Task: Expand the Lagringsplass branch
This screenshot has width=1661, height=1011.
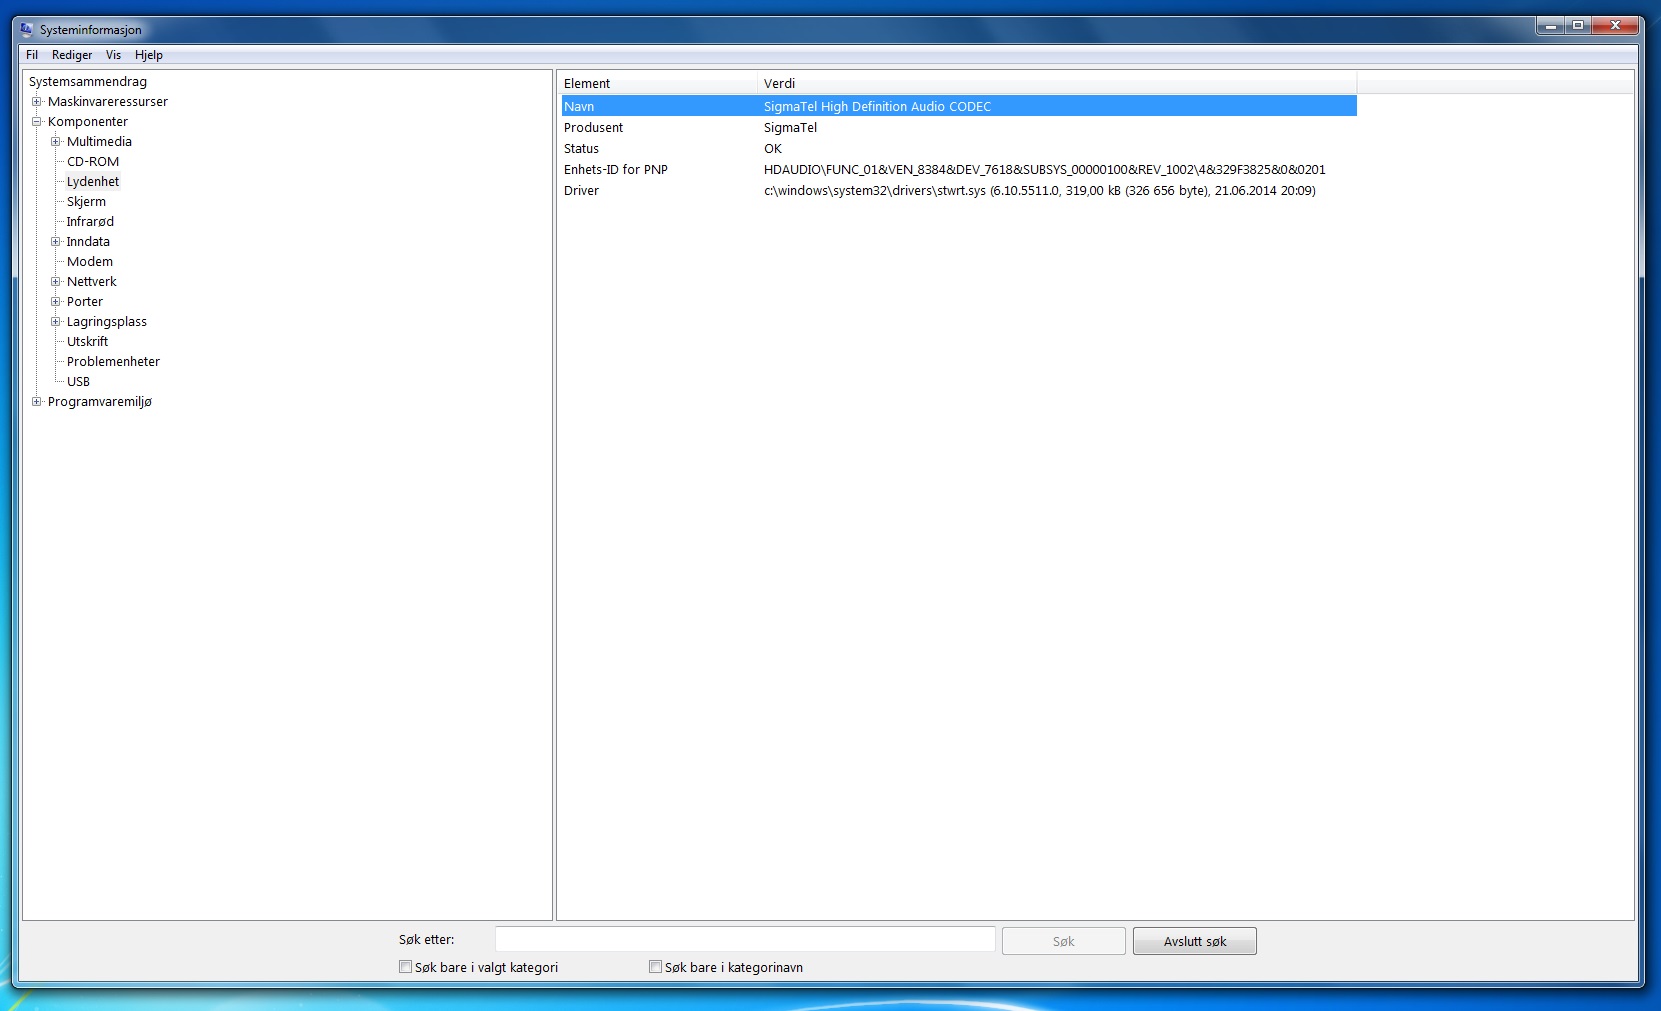Action: tap(56, 322)
